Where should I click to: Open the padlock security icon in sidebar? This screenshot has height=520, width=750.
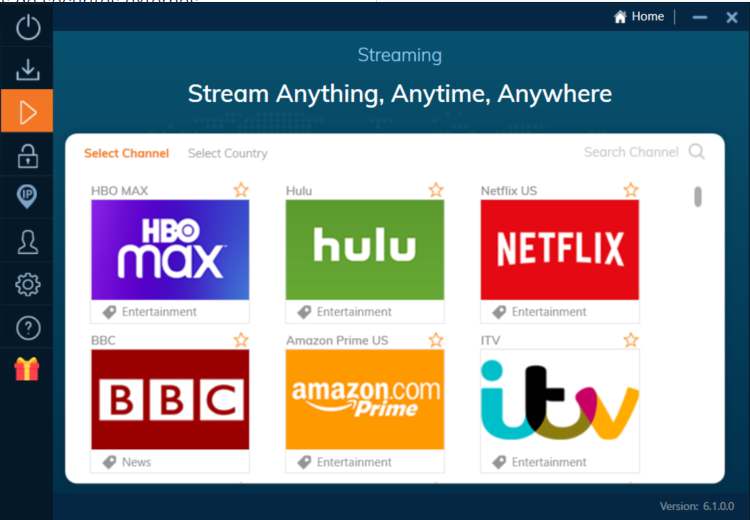point(28,156)
